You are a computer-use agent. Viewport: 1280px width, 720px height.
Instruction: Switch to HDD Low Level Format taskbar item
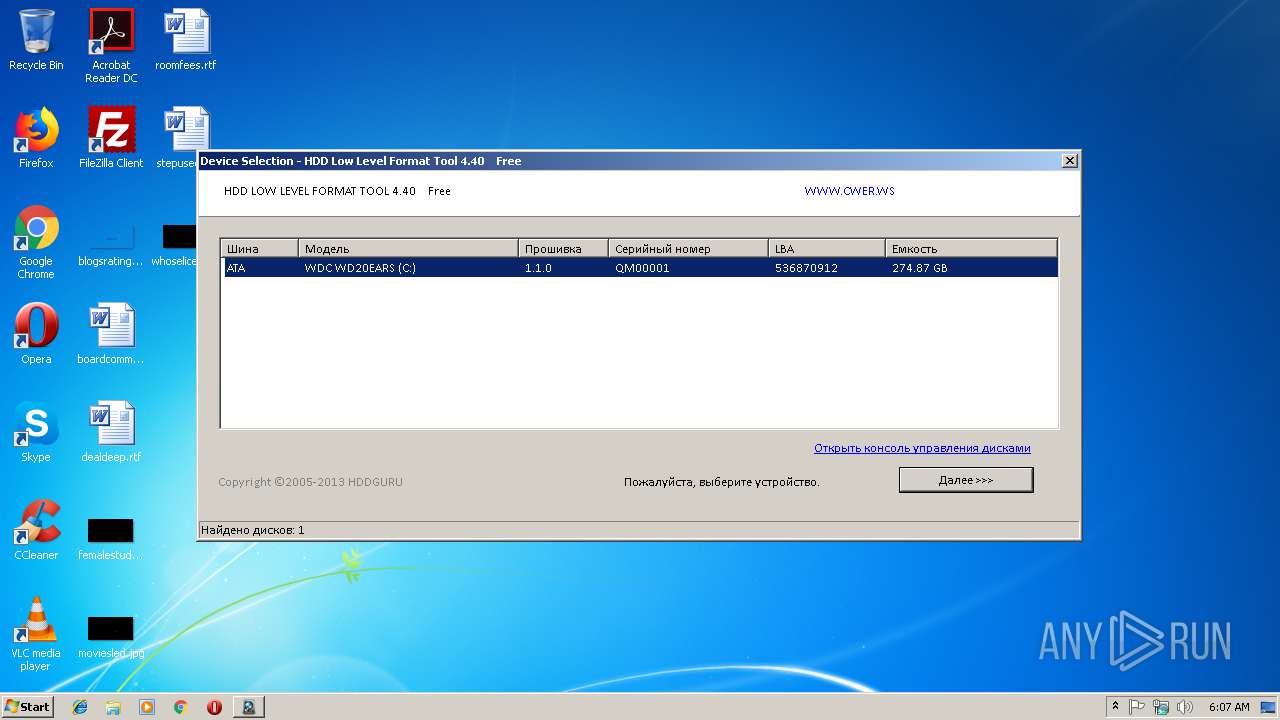coord(248,707)
